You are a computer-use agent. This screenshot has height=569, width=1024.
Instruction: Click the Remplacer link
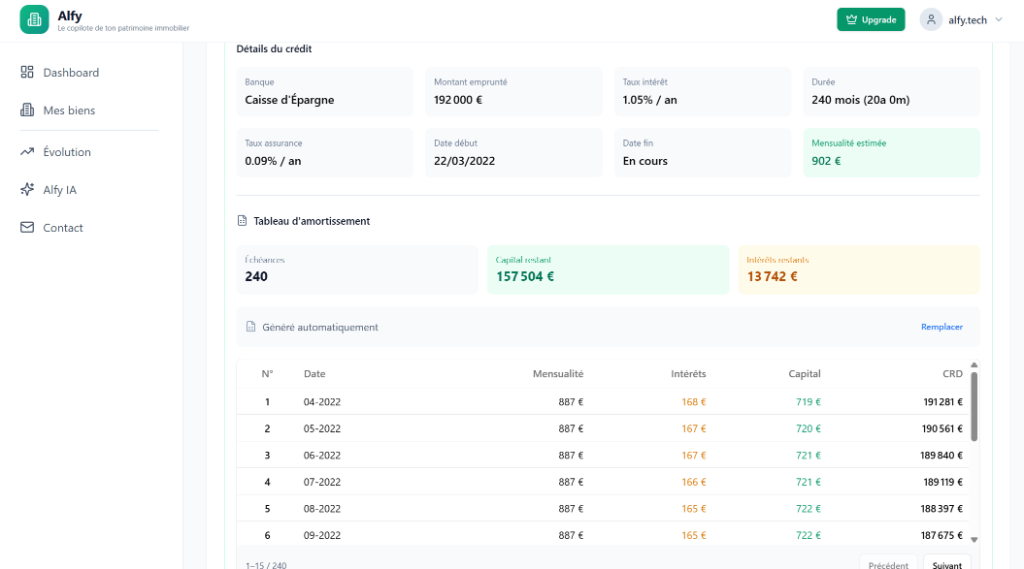tap(942, 327)
